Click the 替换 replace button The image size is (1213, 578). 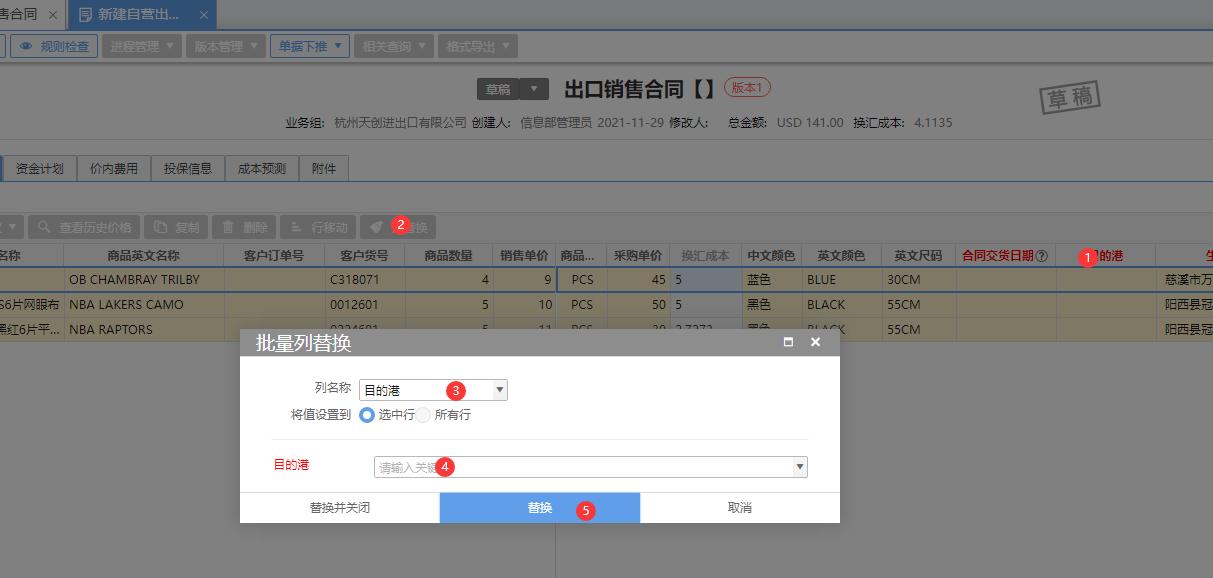(x=539, y=508)
